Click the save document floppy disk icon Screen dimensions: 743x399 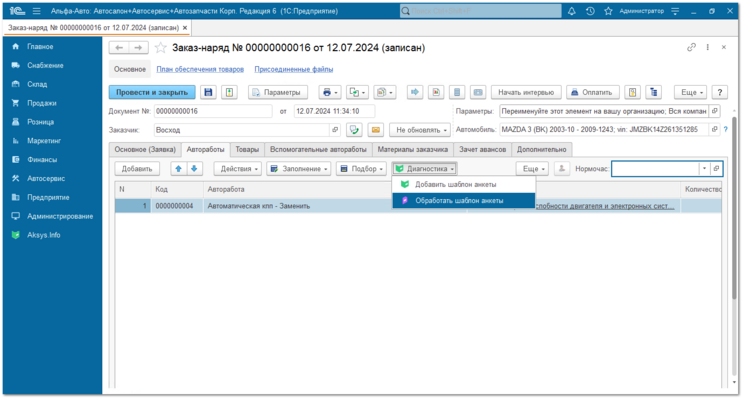pos(208,92)
